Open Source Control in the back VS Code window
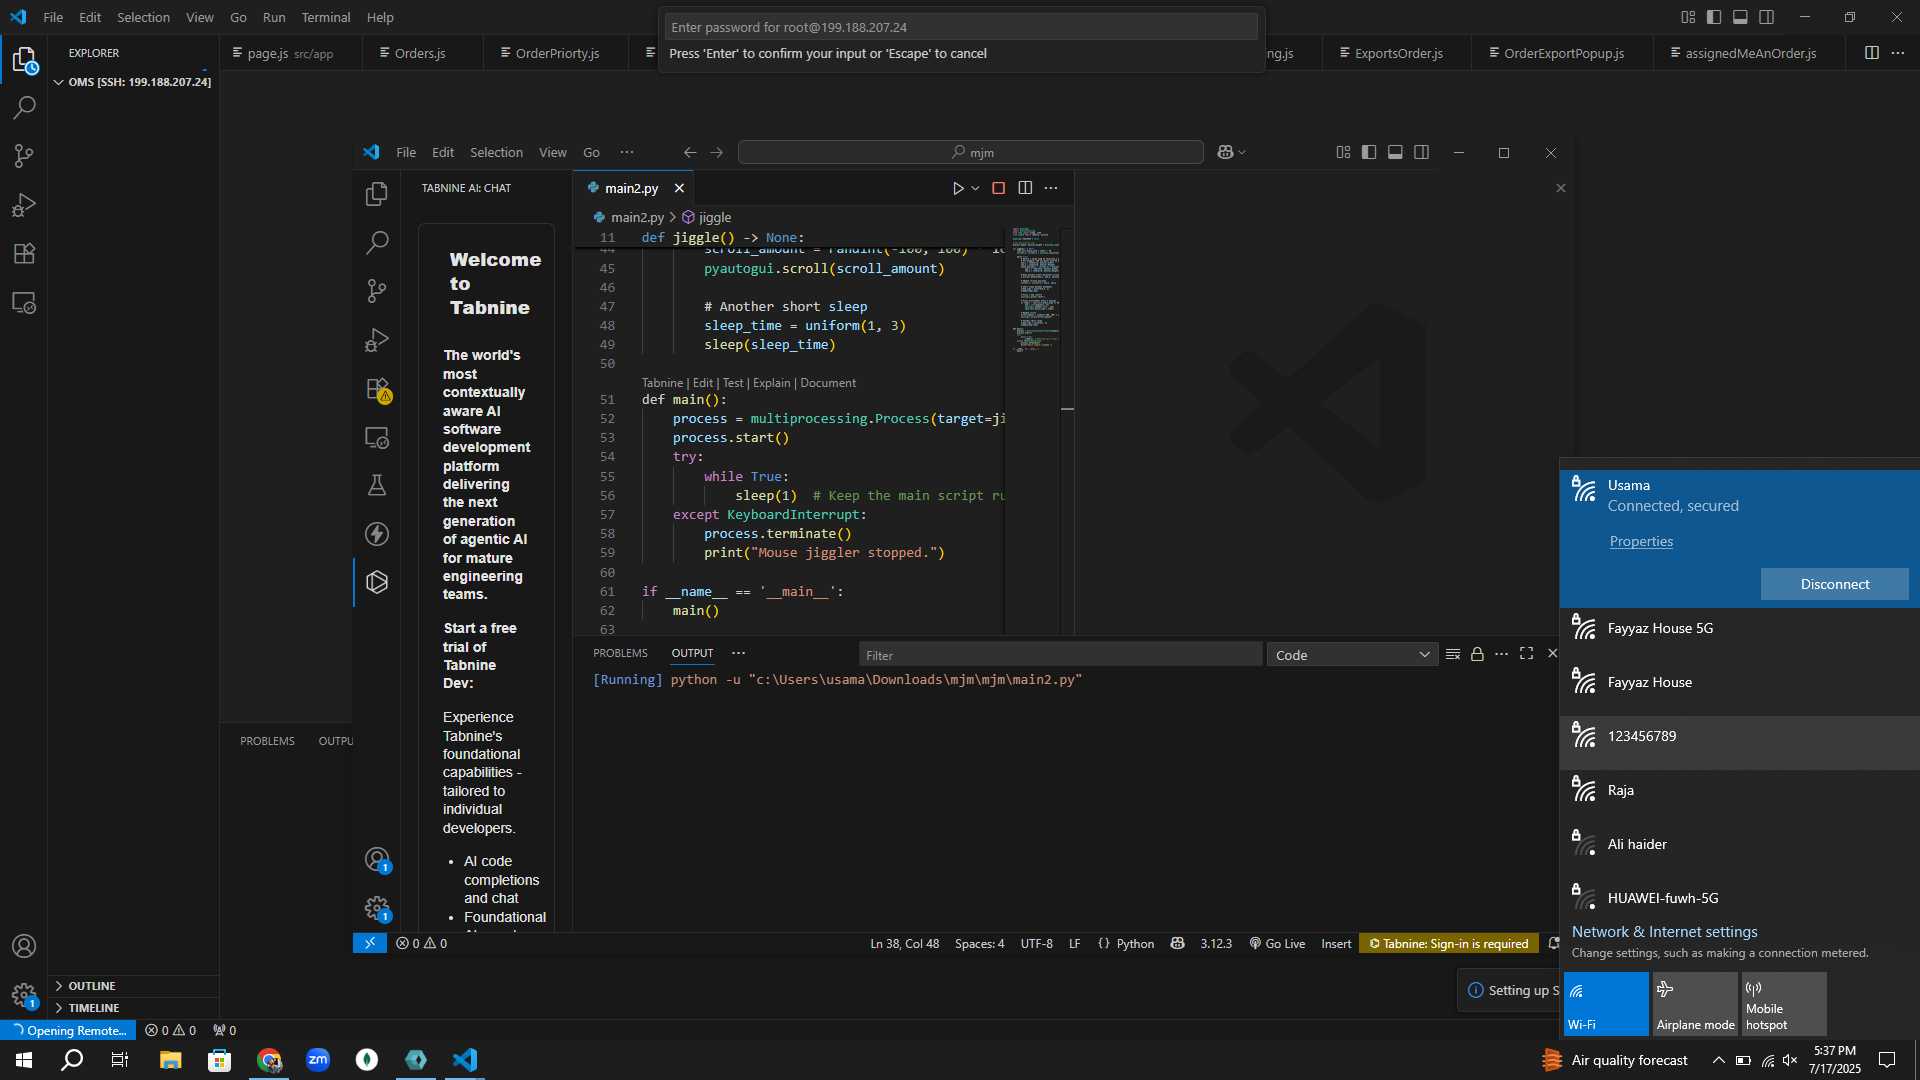 coord(24,156)
